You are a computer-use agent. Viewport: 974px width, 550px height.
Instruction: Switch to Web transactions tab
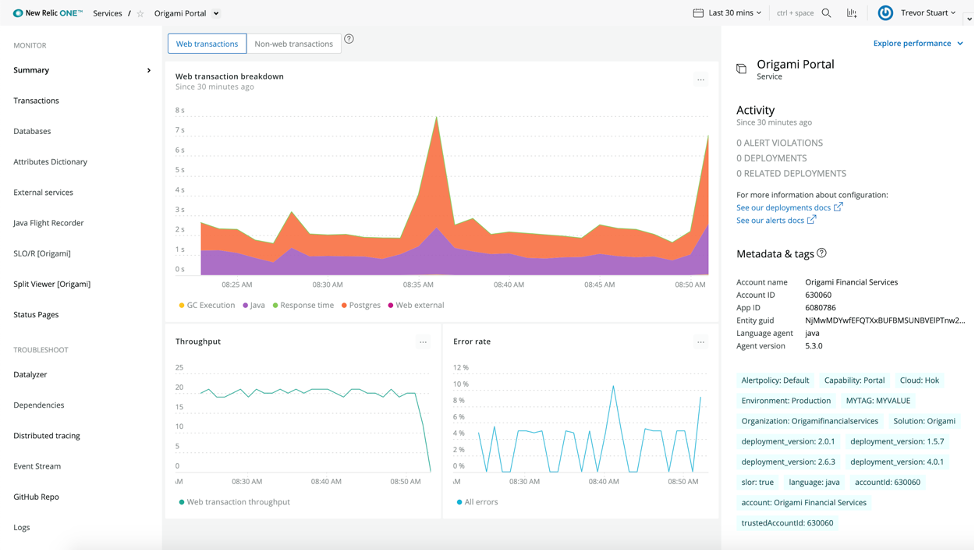207,44
